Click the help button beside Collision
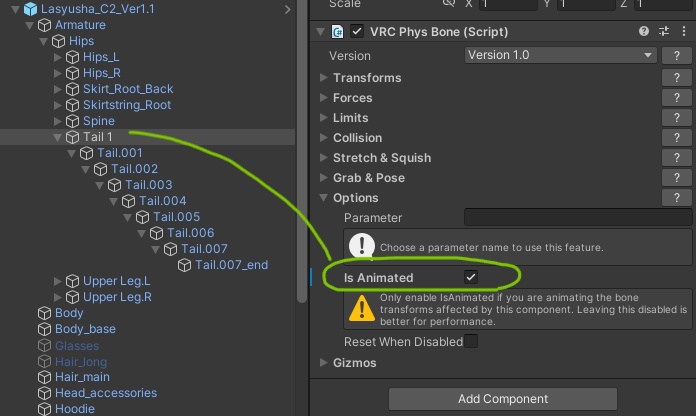696x416 pixels. pyautogui.click(x=677, y=138)
